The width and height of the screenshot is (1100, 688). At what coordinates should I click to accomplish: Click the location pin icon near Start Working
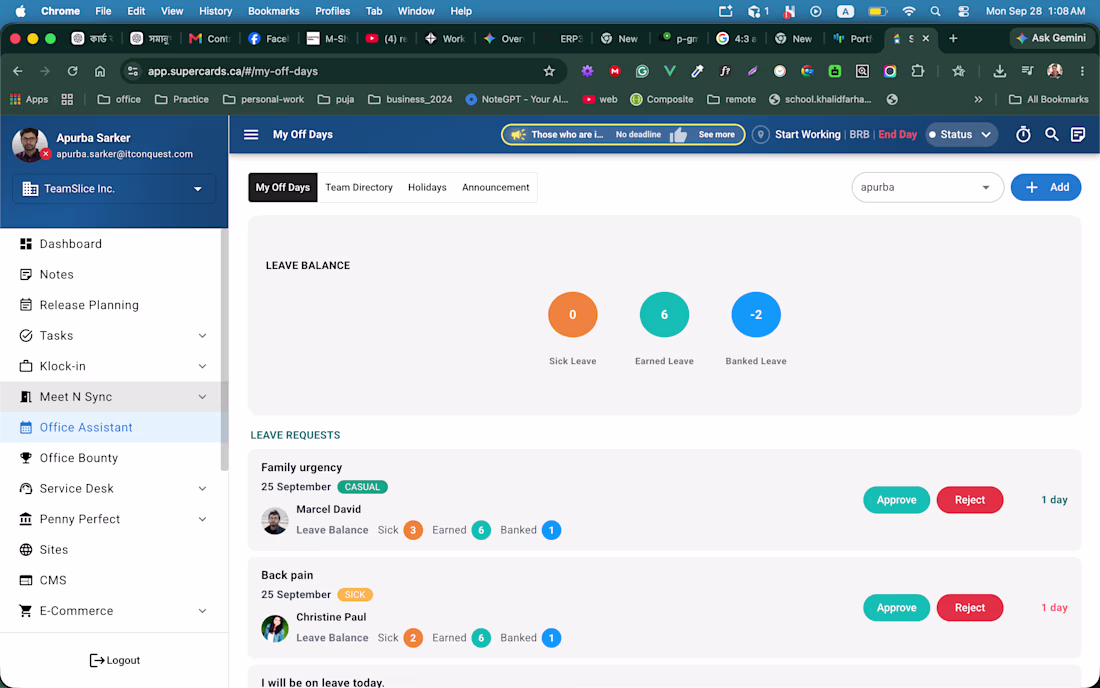[x=760, y=135]
